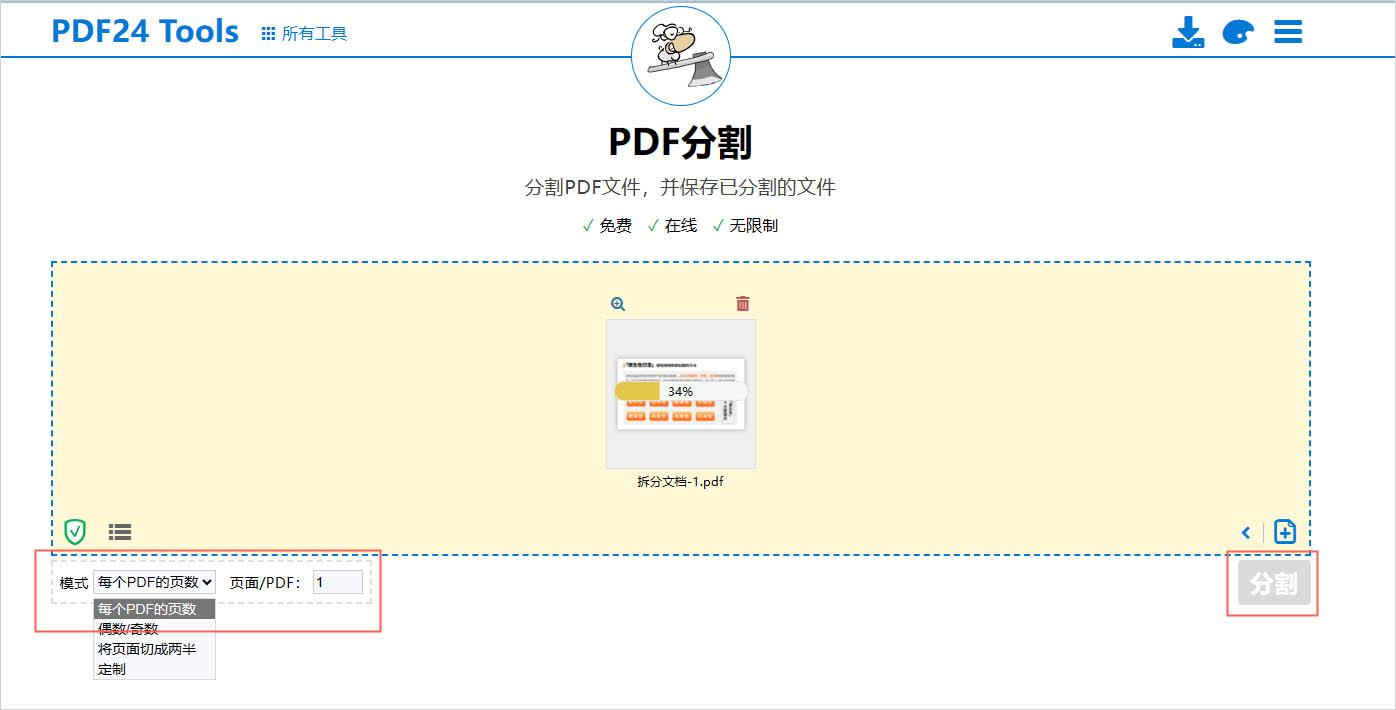Open the 模式 dropdown
The height and width of the screenshot is (710, 1396).
(x=154, y=582)
